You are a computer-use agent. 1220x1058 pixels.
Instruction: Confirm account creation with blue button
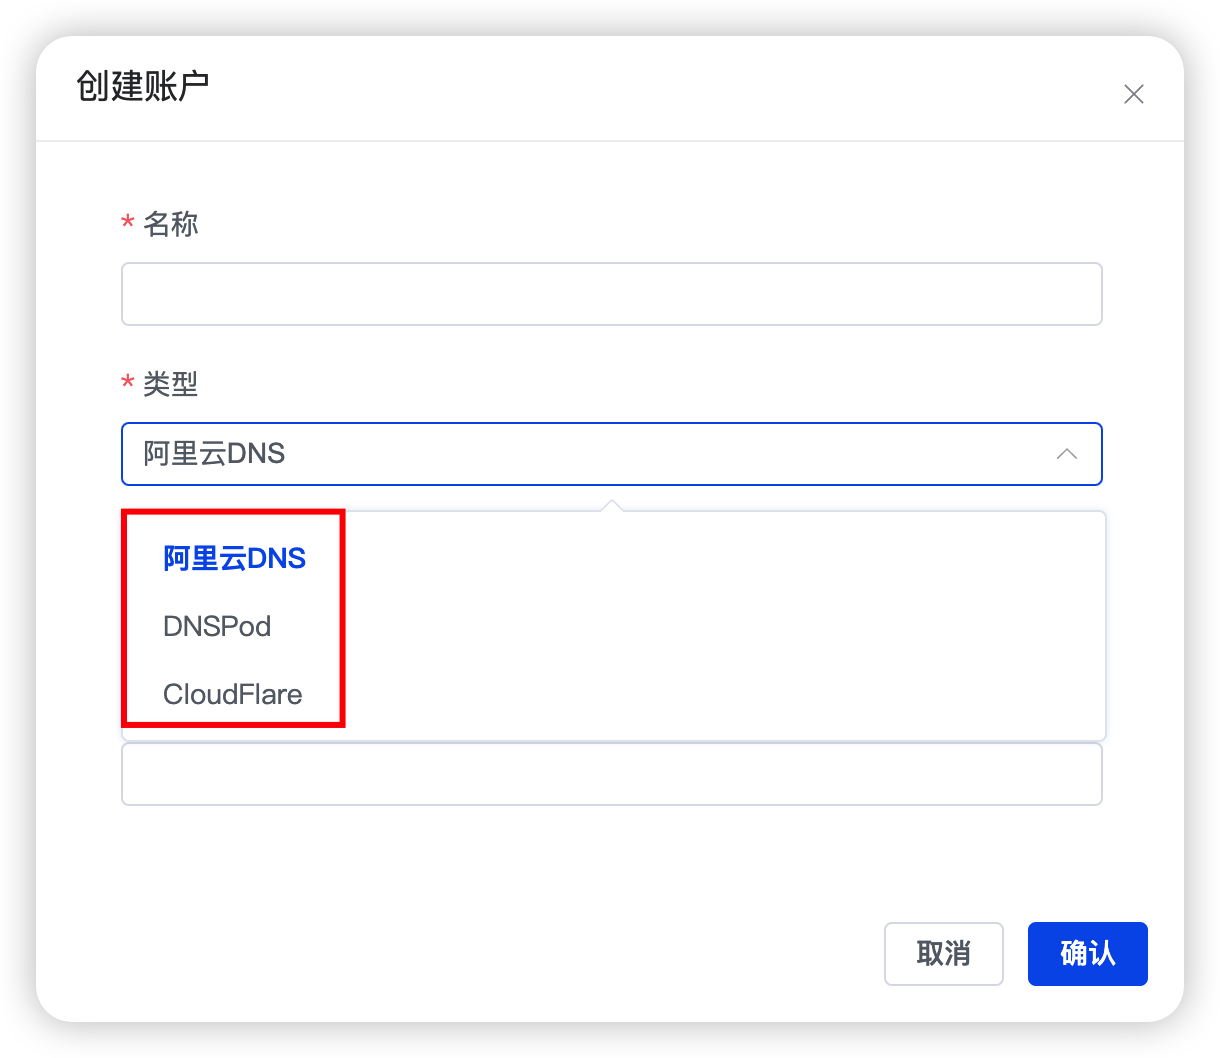click(1088, 954)
